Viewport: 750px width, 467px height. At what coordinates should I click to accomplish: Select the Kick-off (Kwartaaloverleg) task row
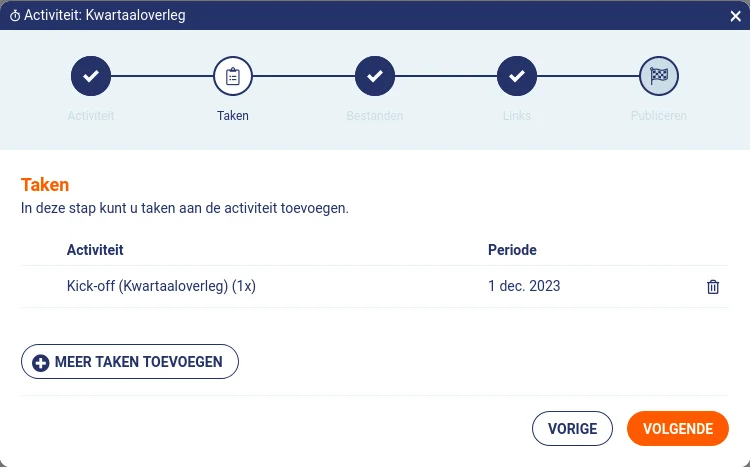[375, 287]
